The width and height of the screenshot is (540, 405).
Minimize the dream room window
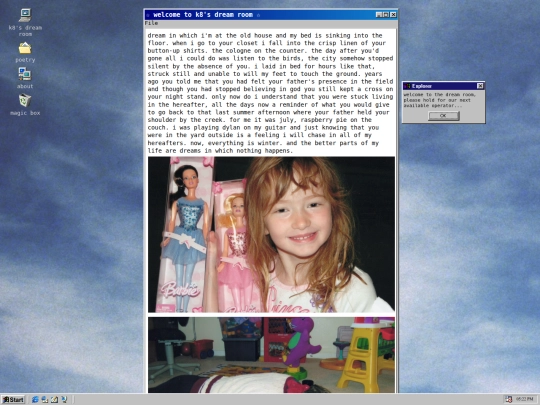pyautogui.click(x=379, y=14)
